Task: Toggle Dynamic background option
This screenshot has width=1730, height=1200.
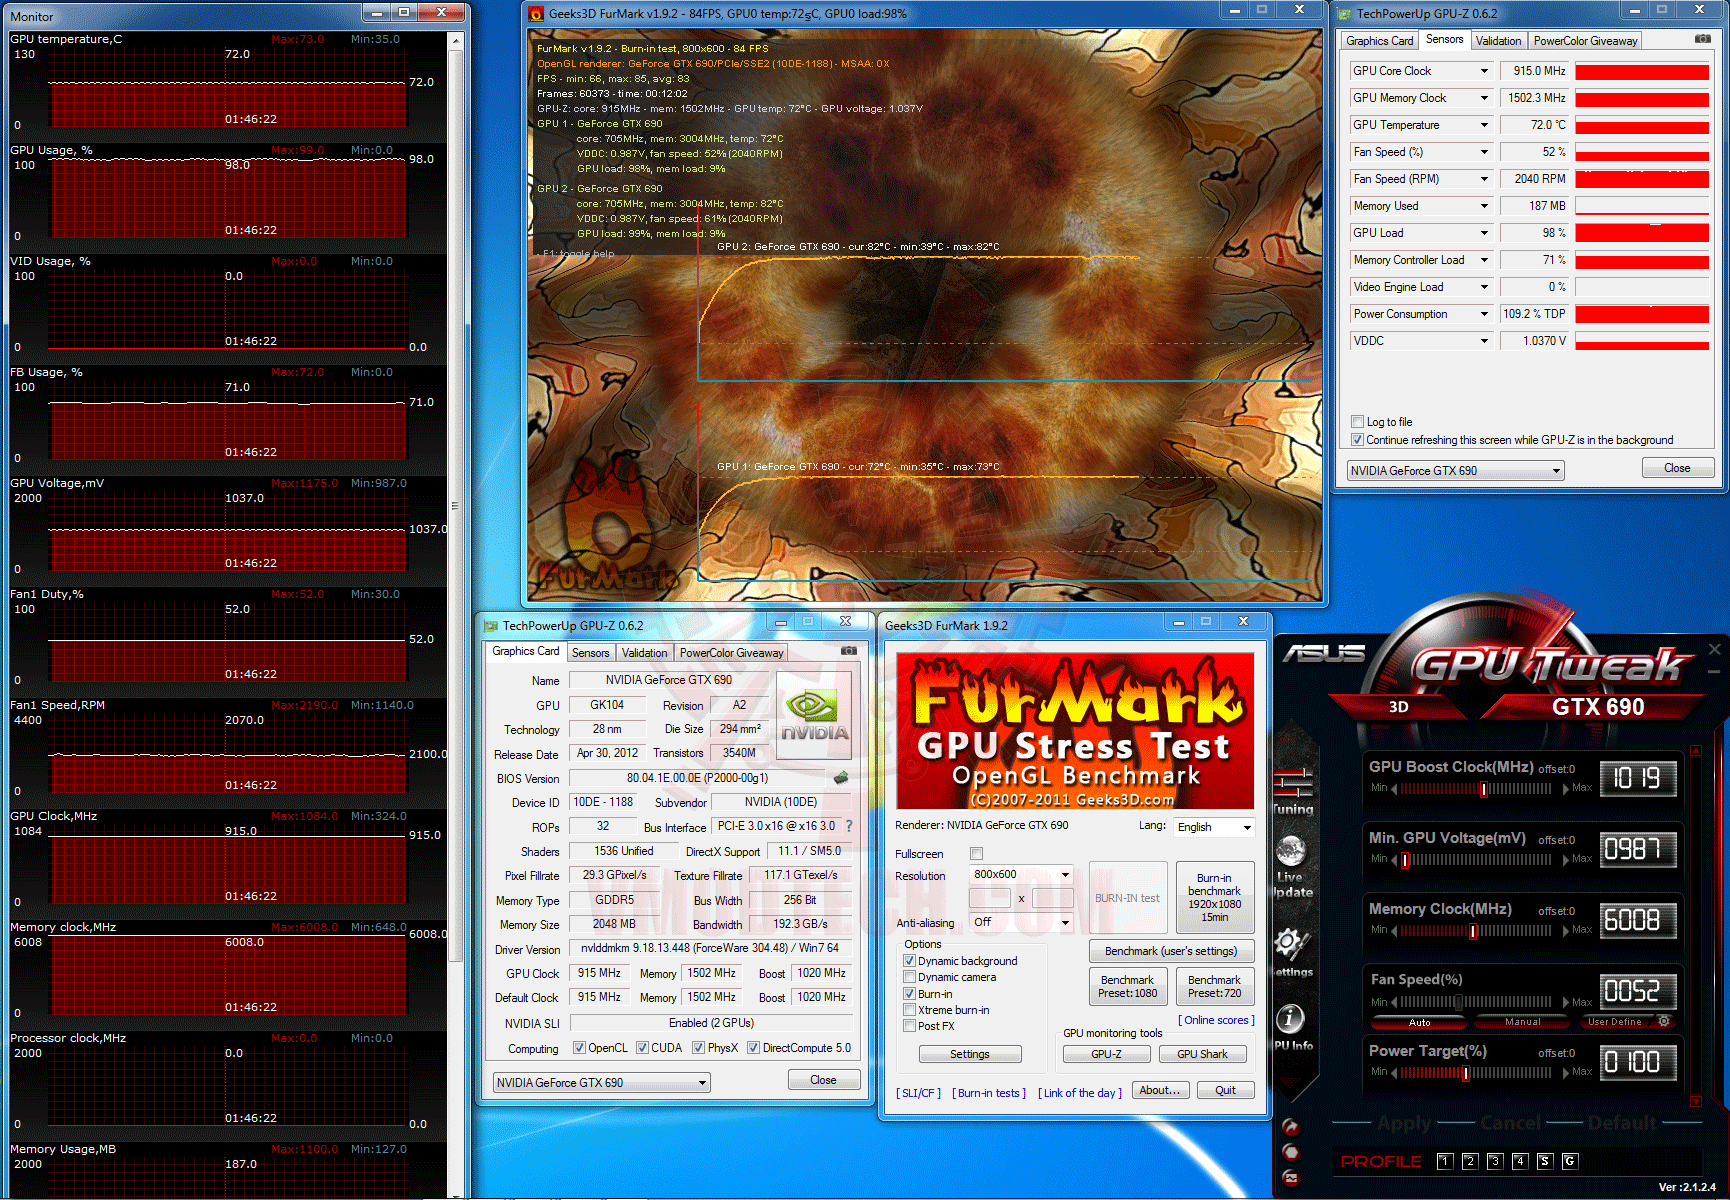Action: pos(909,961)
